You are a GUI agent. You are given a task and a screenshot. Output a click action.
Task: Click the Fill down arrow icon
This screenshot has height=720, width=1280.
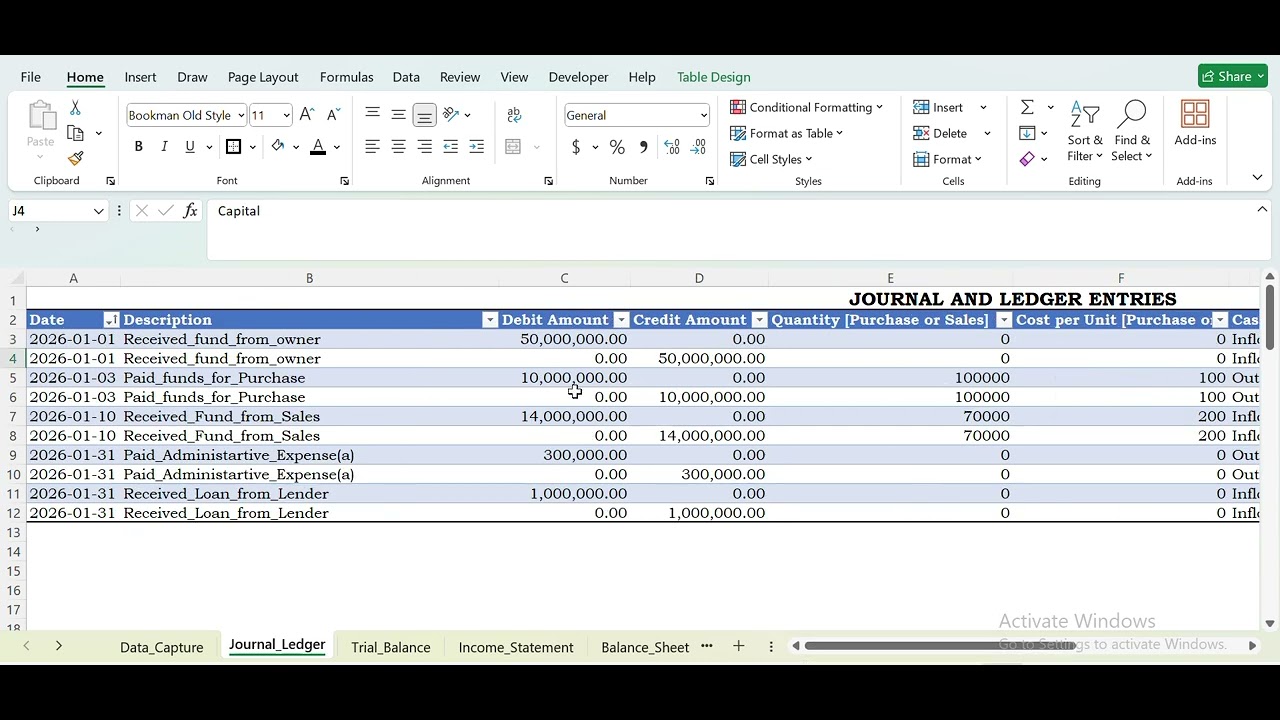click(x=1027, y=133)
